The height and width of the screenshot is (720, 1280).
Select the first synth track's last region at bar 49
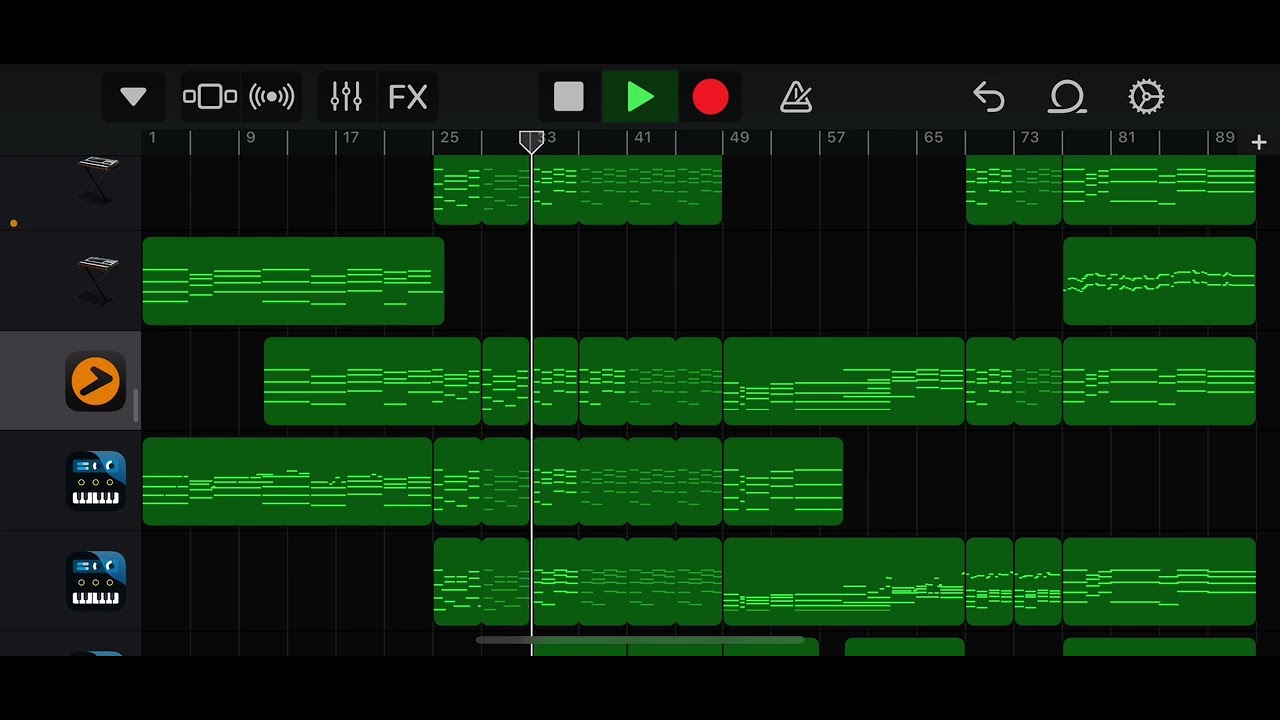783,481
